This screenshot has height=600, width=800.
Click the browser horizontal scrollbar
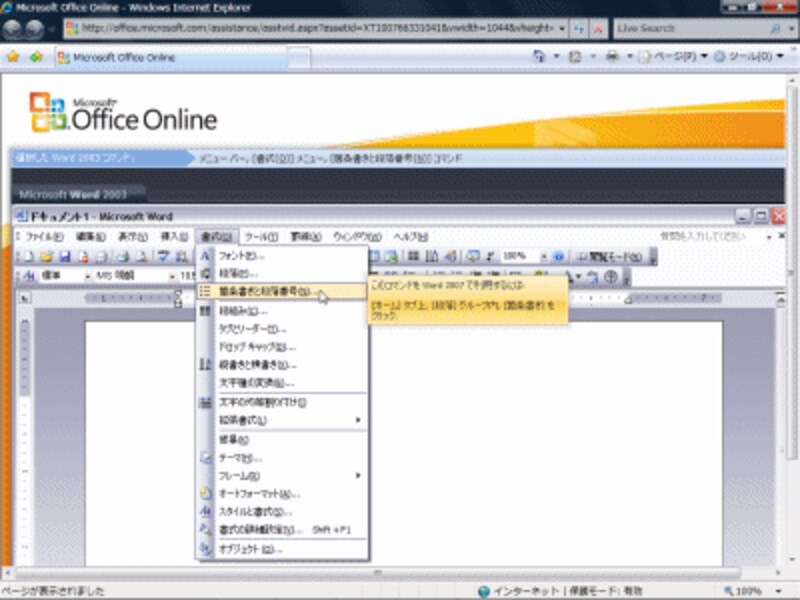pos(378,573)
